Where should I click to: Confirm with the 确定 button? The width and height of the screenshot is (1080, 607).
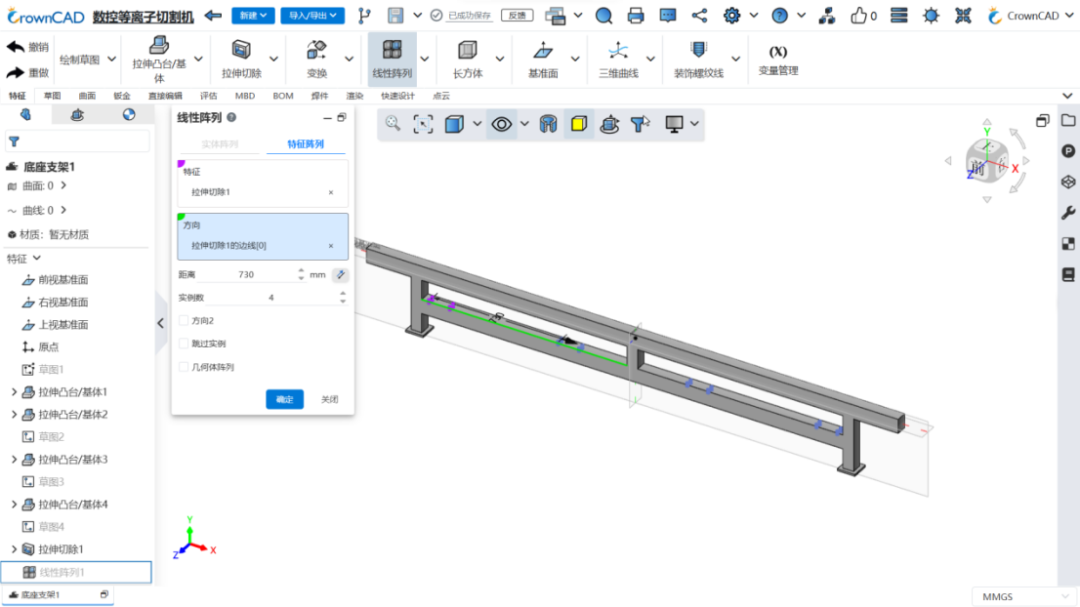point(284,399)
